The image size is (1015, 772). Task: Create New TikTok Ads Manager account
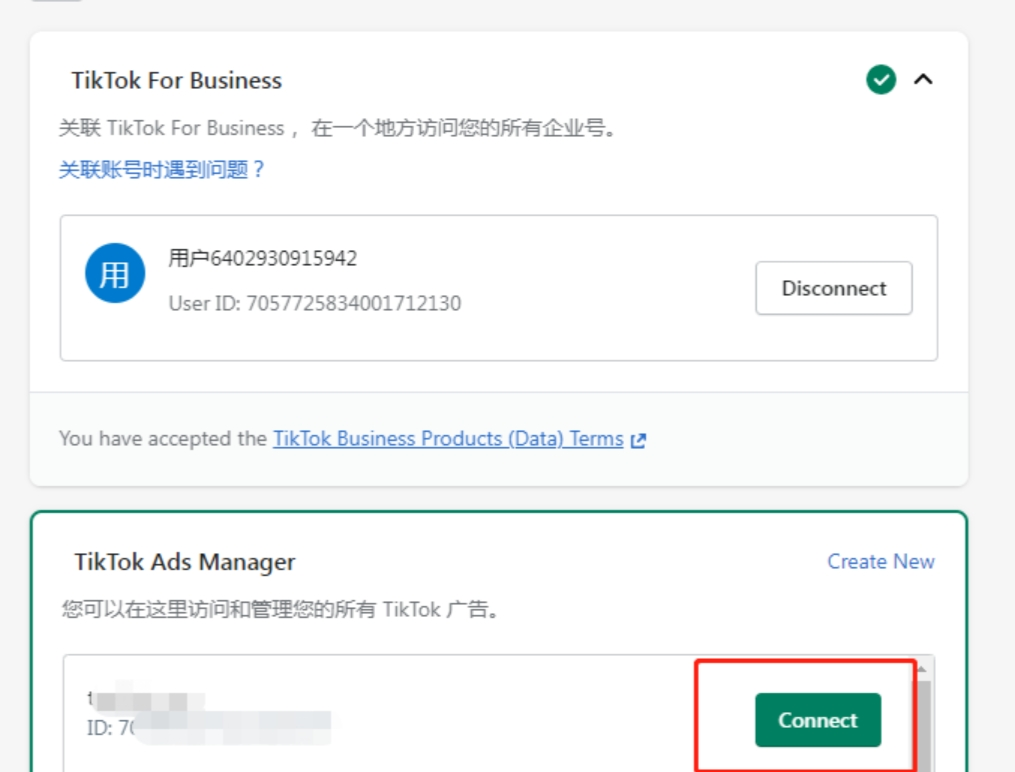881,561
